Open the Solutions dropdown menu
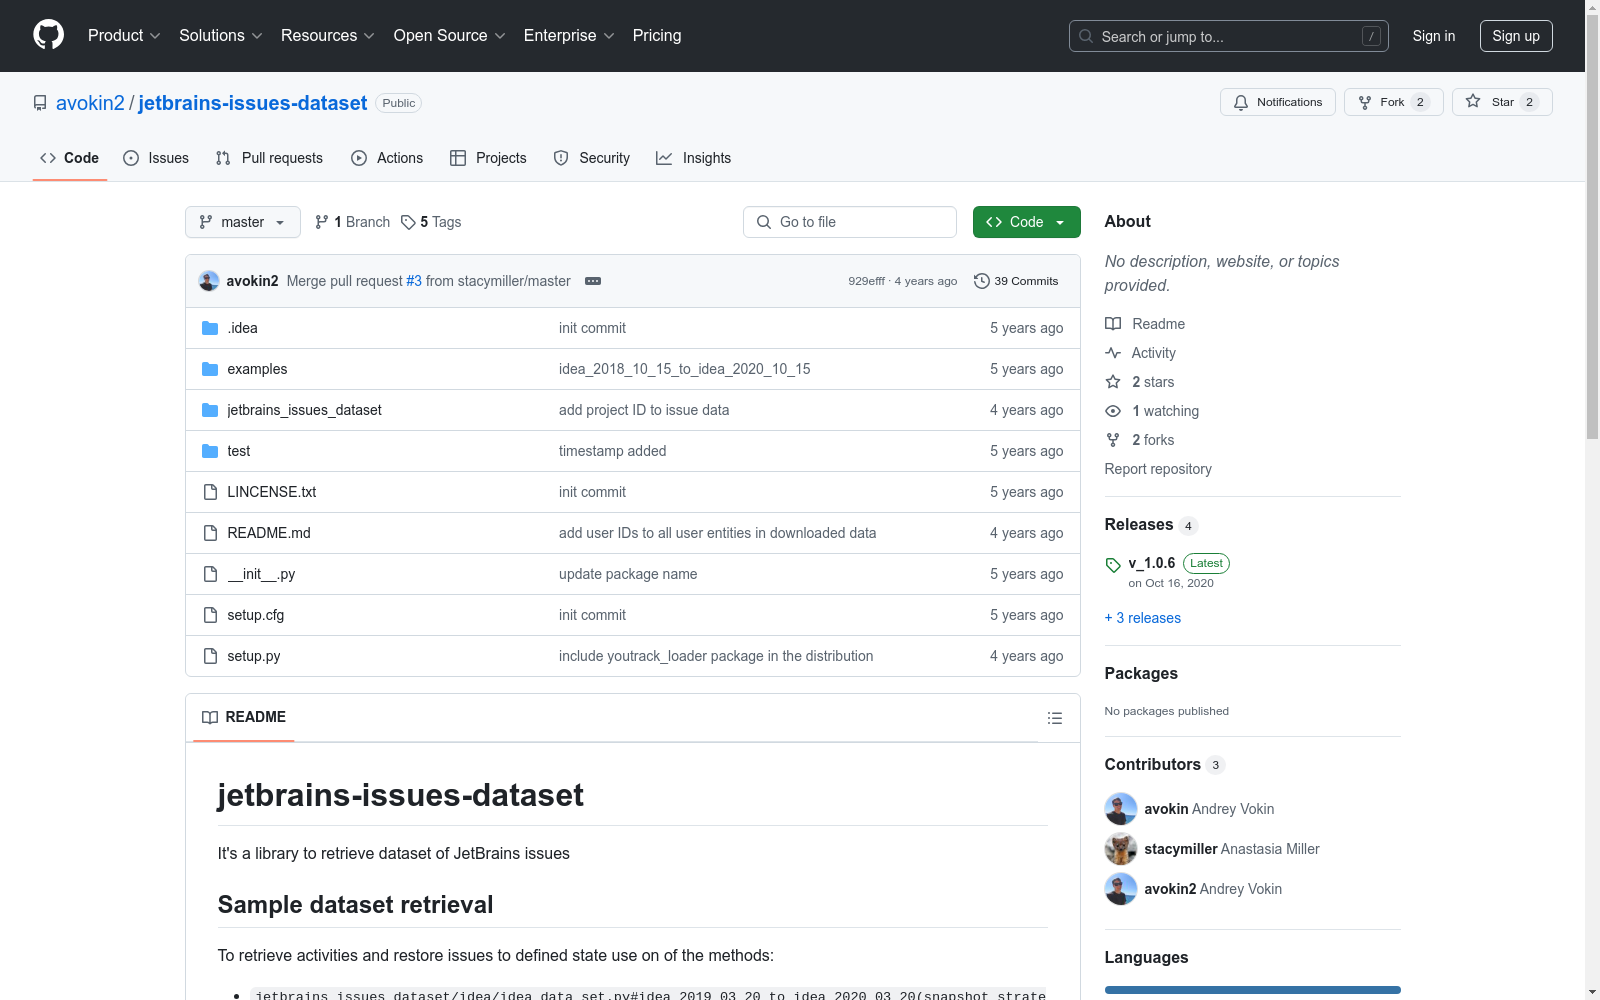Image resolution: width=1600 pixels, height=1000 pixels. pyautogui.click(x=221, y=36)
